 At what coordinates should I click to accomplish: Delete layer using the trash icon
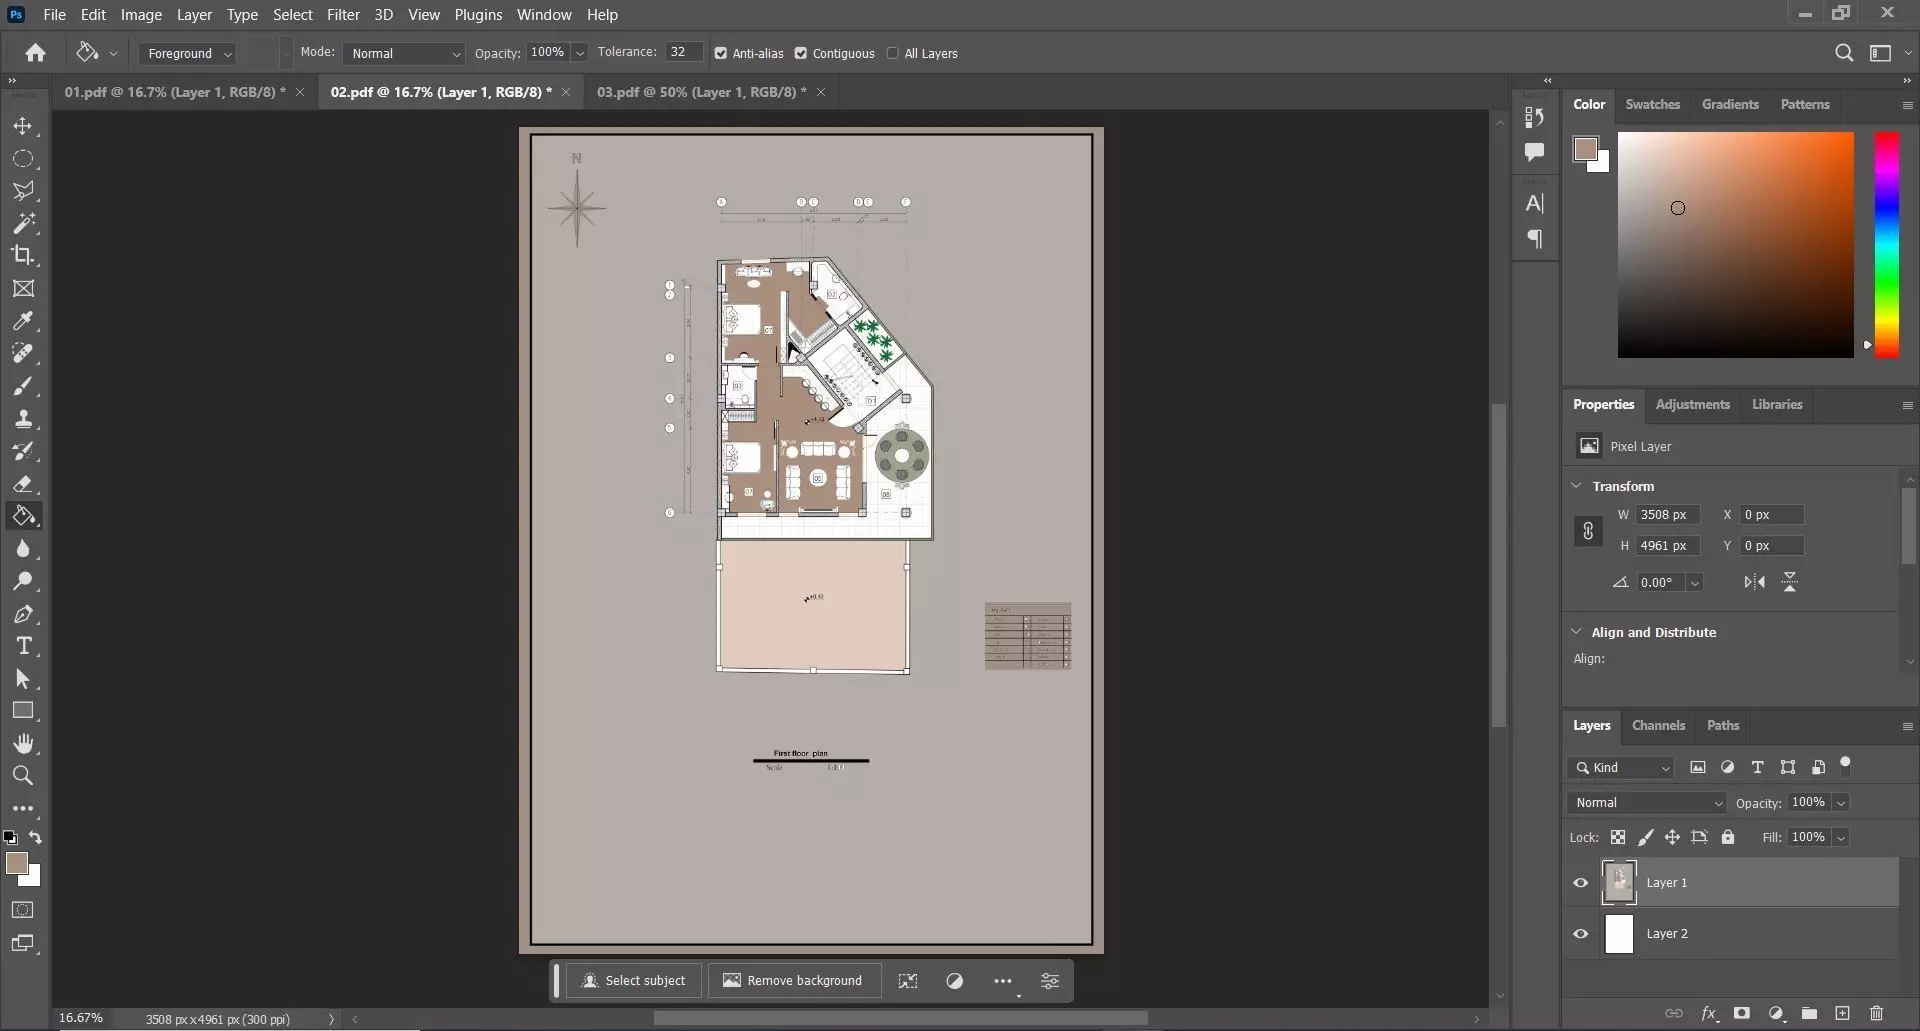coord(1876,1013)
